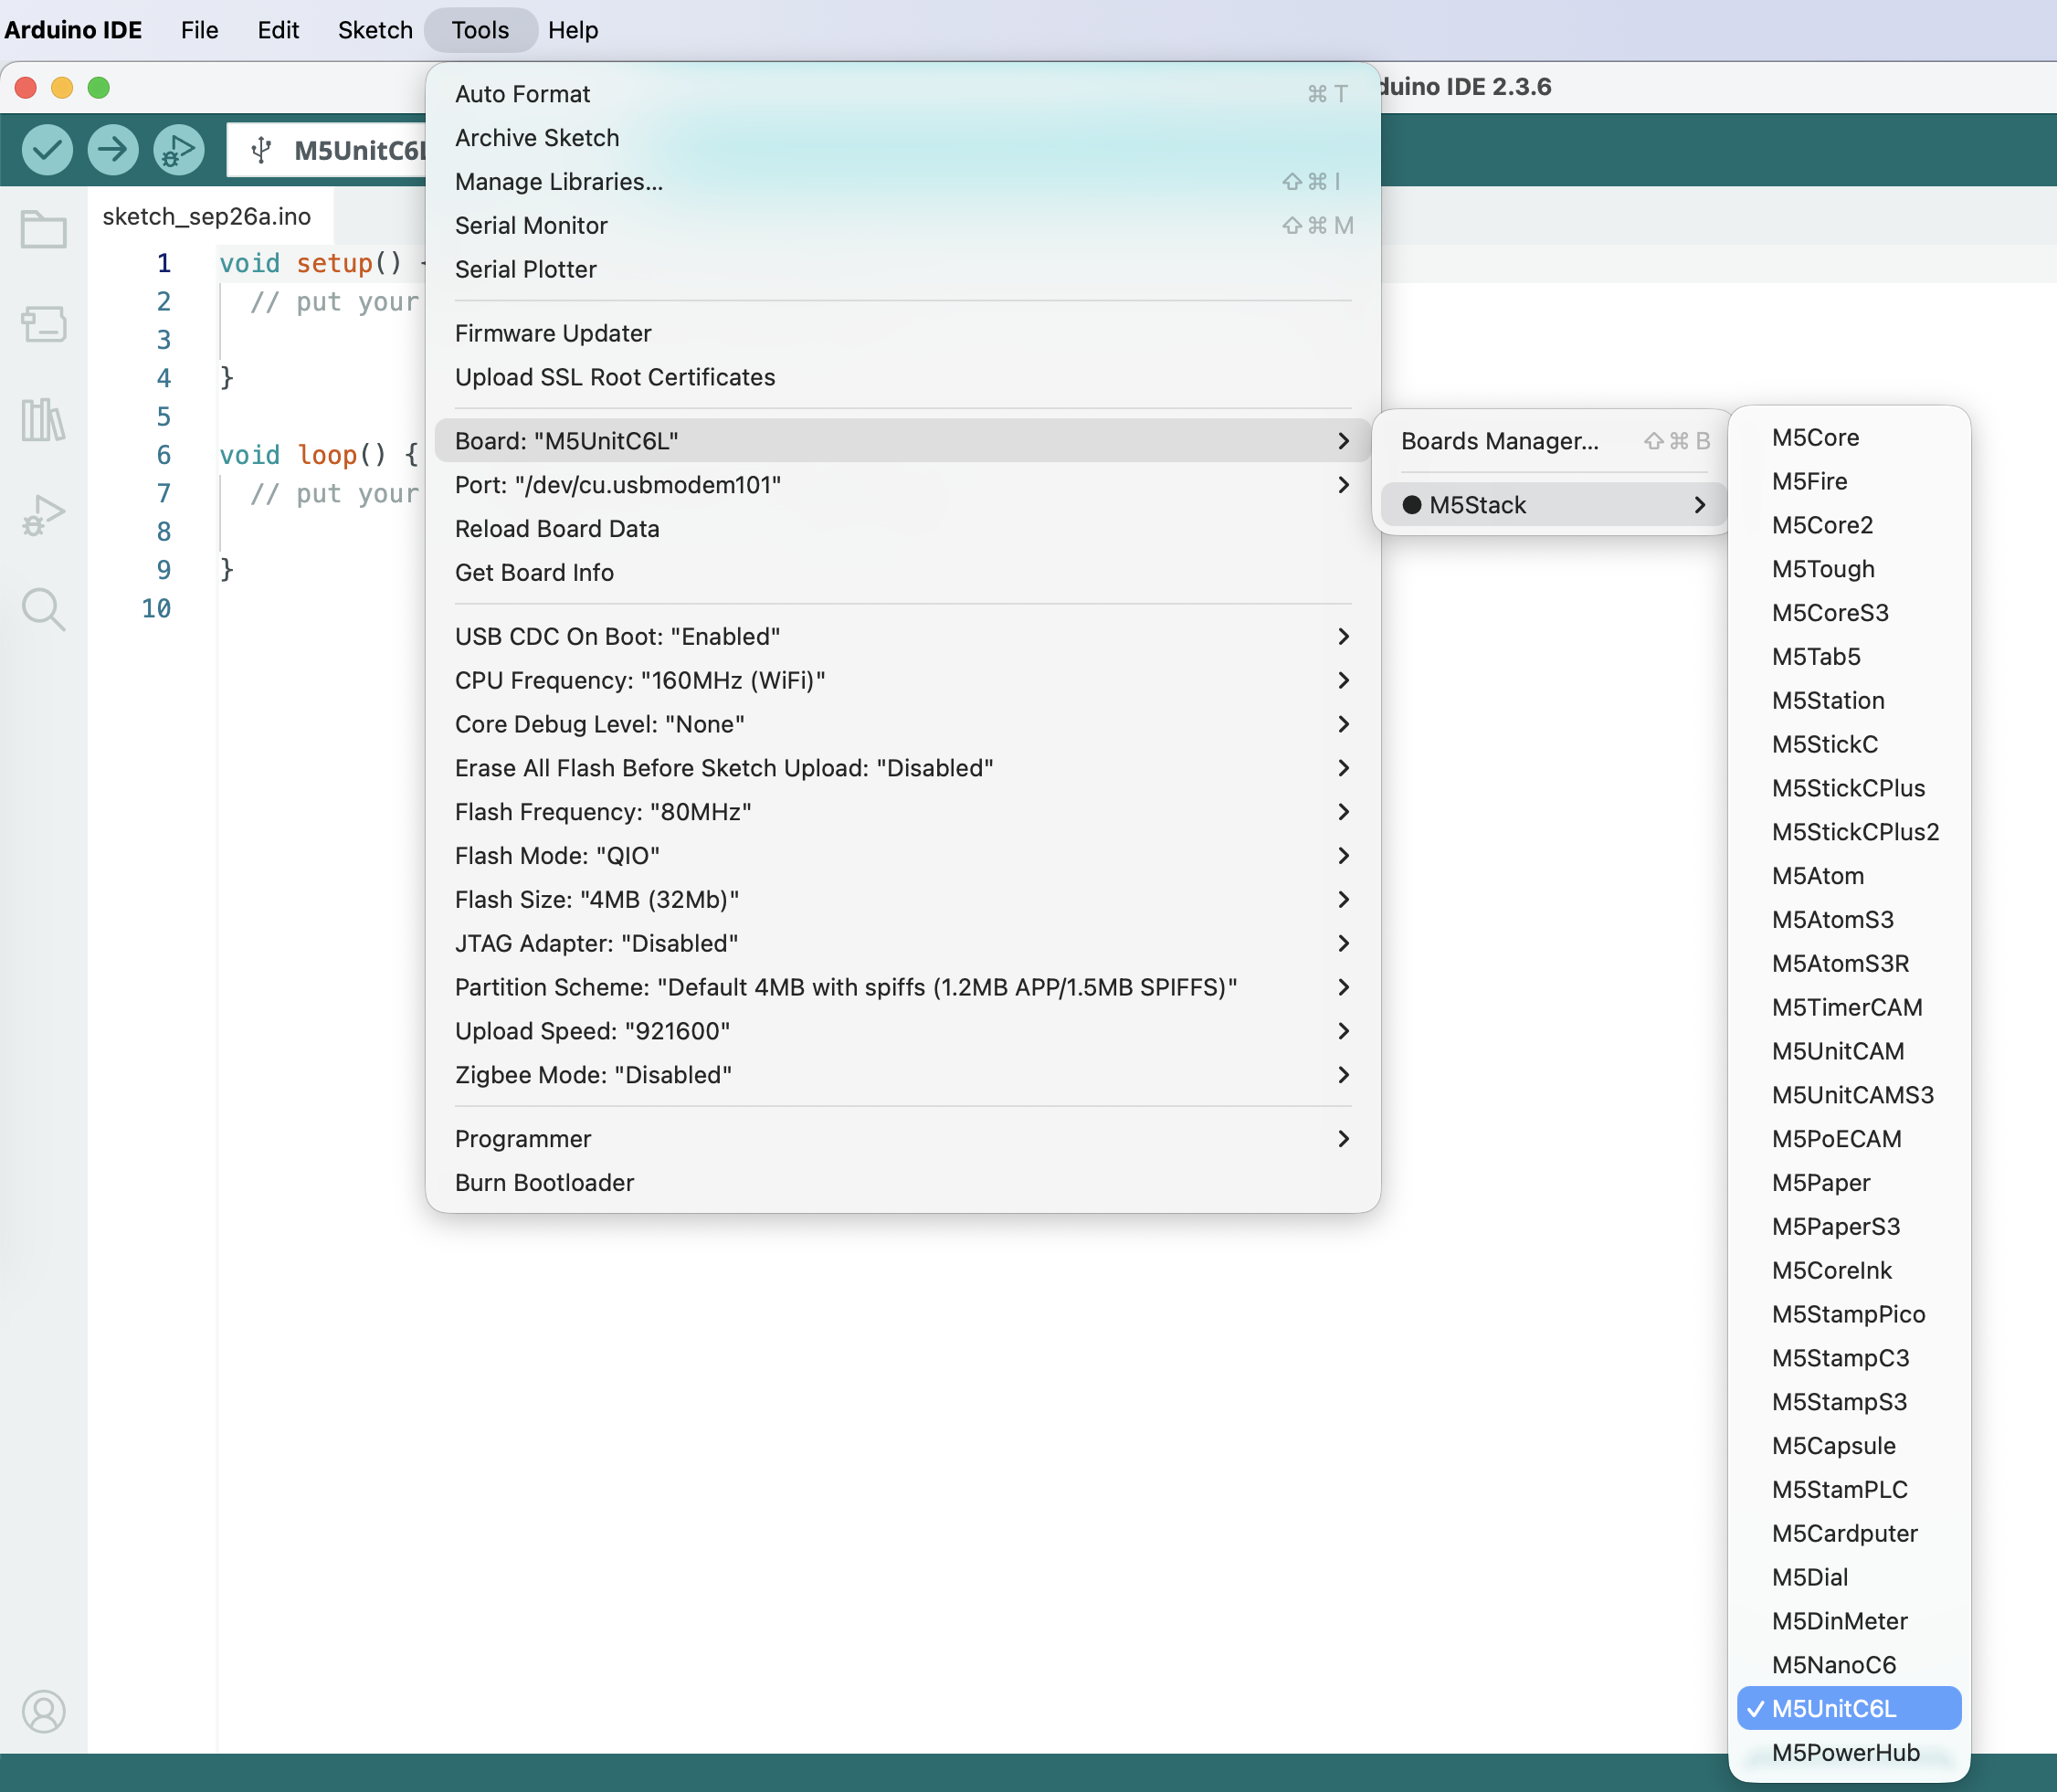Open the Search magnifier sidebar icon
This screenshot has height=1792, width=2057.
(x=43, y=608)
